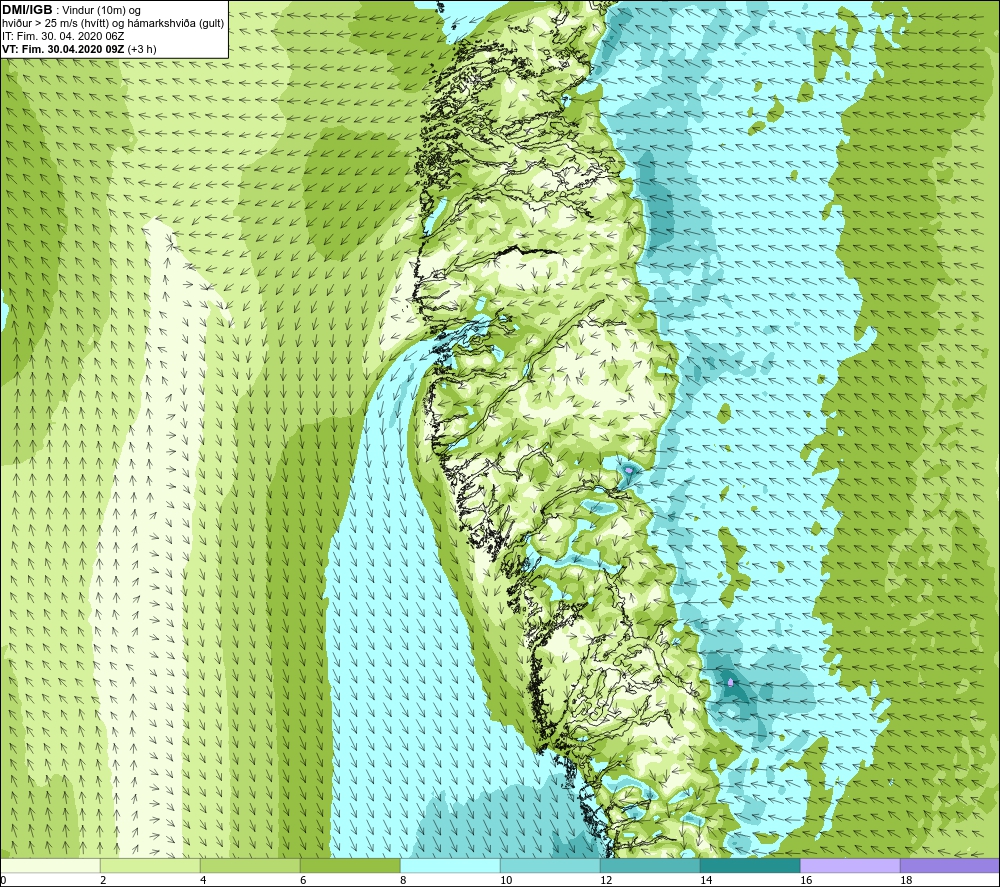
Task: Select the pale cyan 8–10 m/s legend swatch
Action: (450, 865)
